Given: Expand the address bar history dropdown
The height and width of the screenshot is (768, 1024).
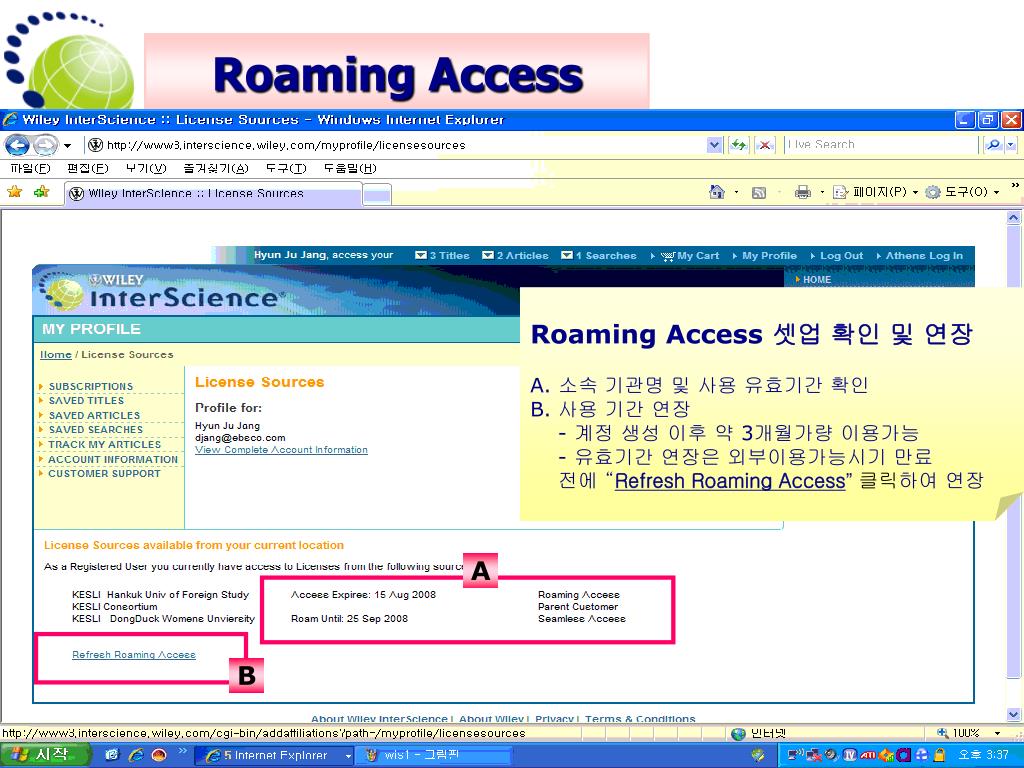Looking at the screenshot, I should click(714, 145).
